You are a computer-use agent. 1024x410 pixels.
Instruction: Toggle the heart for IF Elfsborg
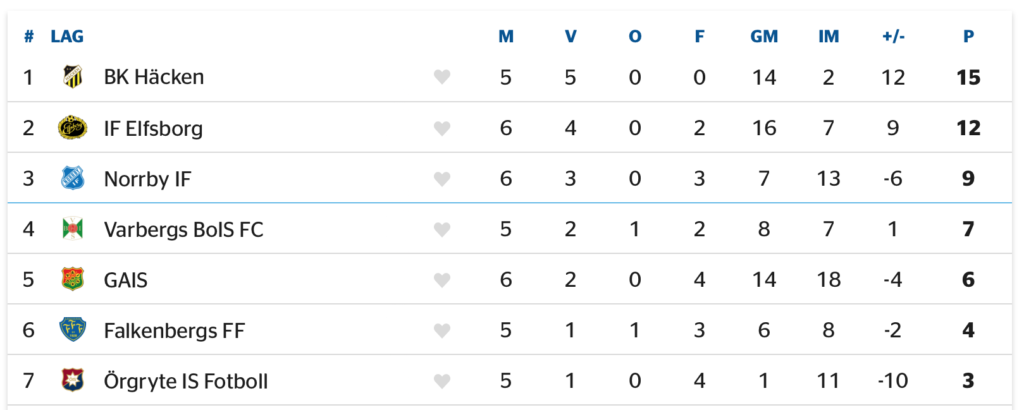[442, 128]
